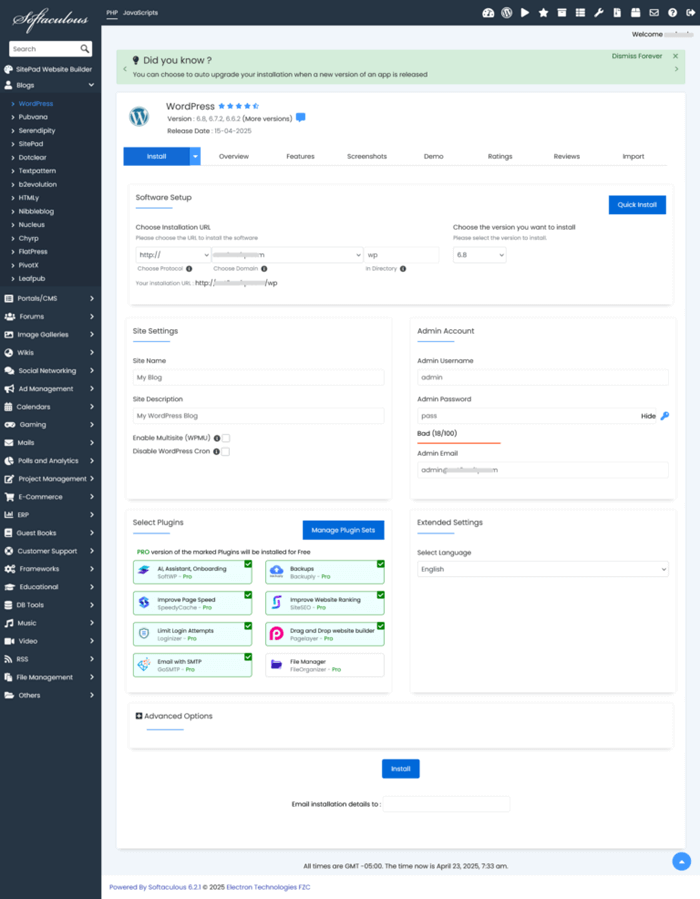Open the task list icon in top bar

(x=580, y=13)
